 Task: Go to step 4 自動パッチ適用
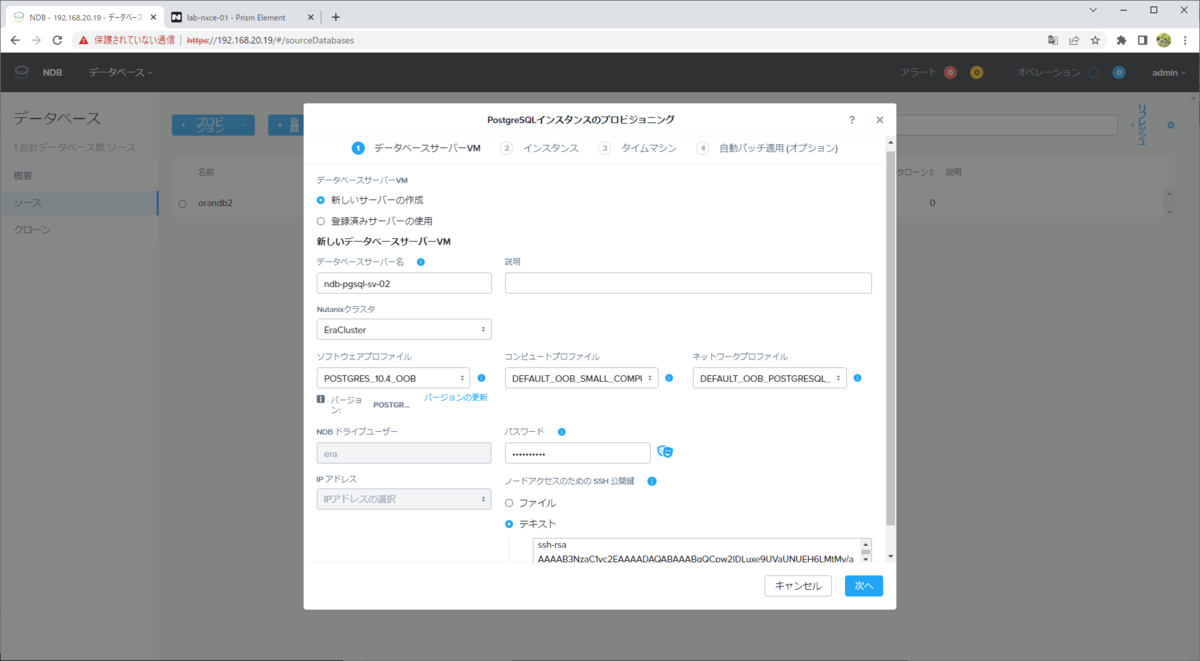click(x=767, y=148)
